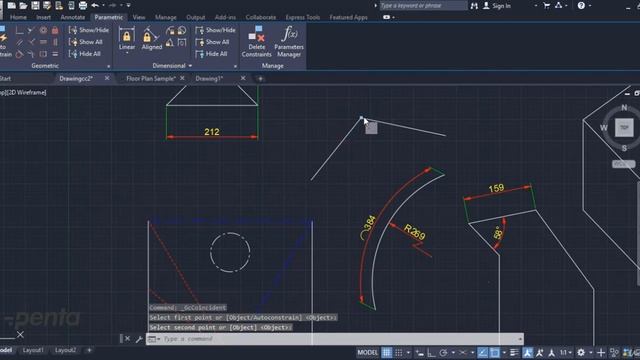Screen dimensions: 640x360
Task: Click the keyword search input field
Action: [423, 6]
